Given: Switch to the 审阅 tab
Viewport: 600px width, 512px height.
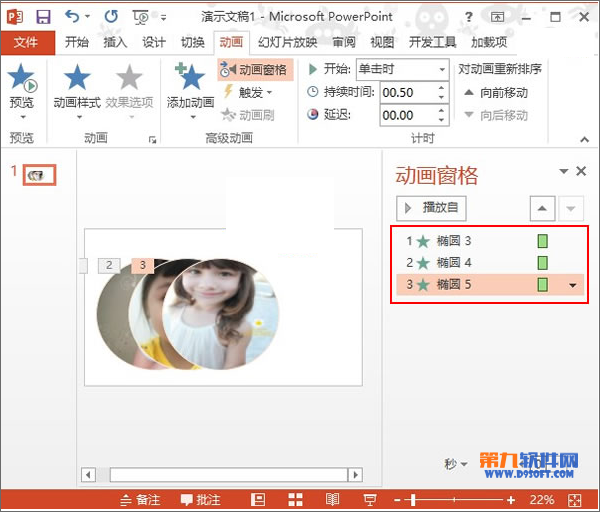Looking at the screenshot, I should (x=344, y=42).
